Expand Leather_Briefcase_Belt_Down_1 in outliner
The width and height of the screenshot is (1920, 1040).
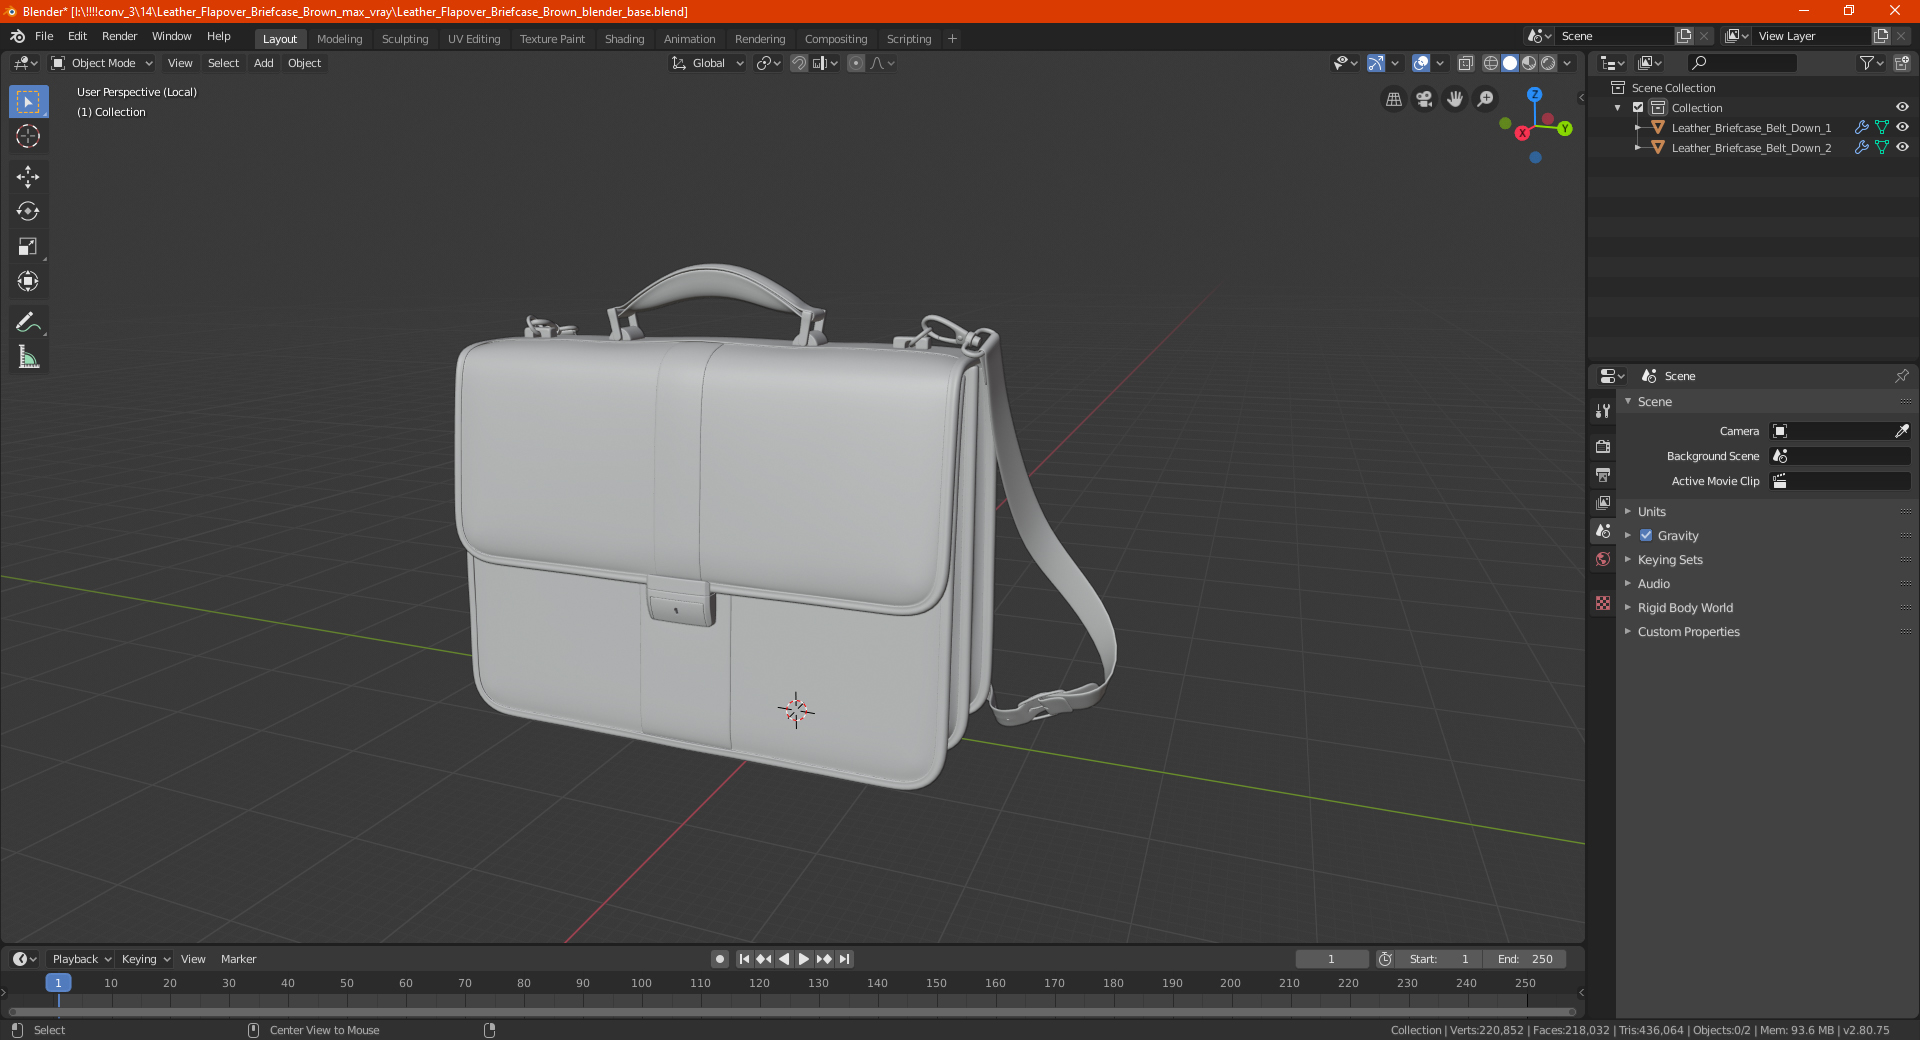pos(1638,128)
